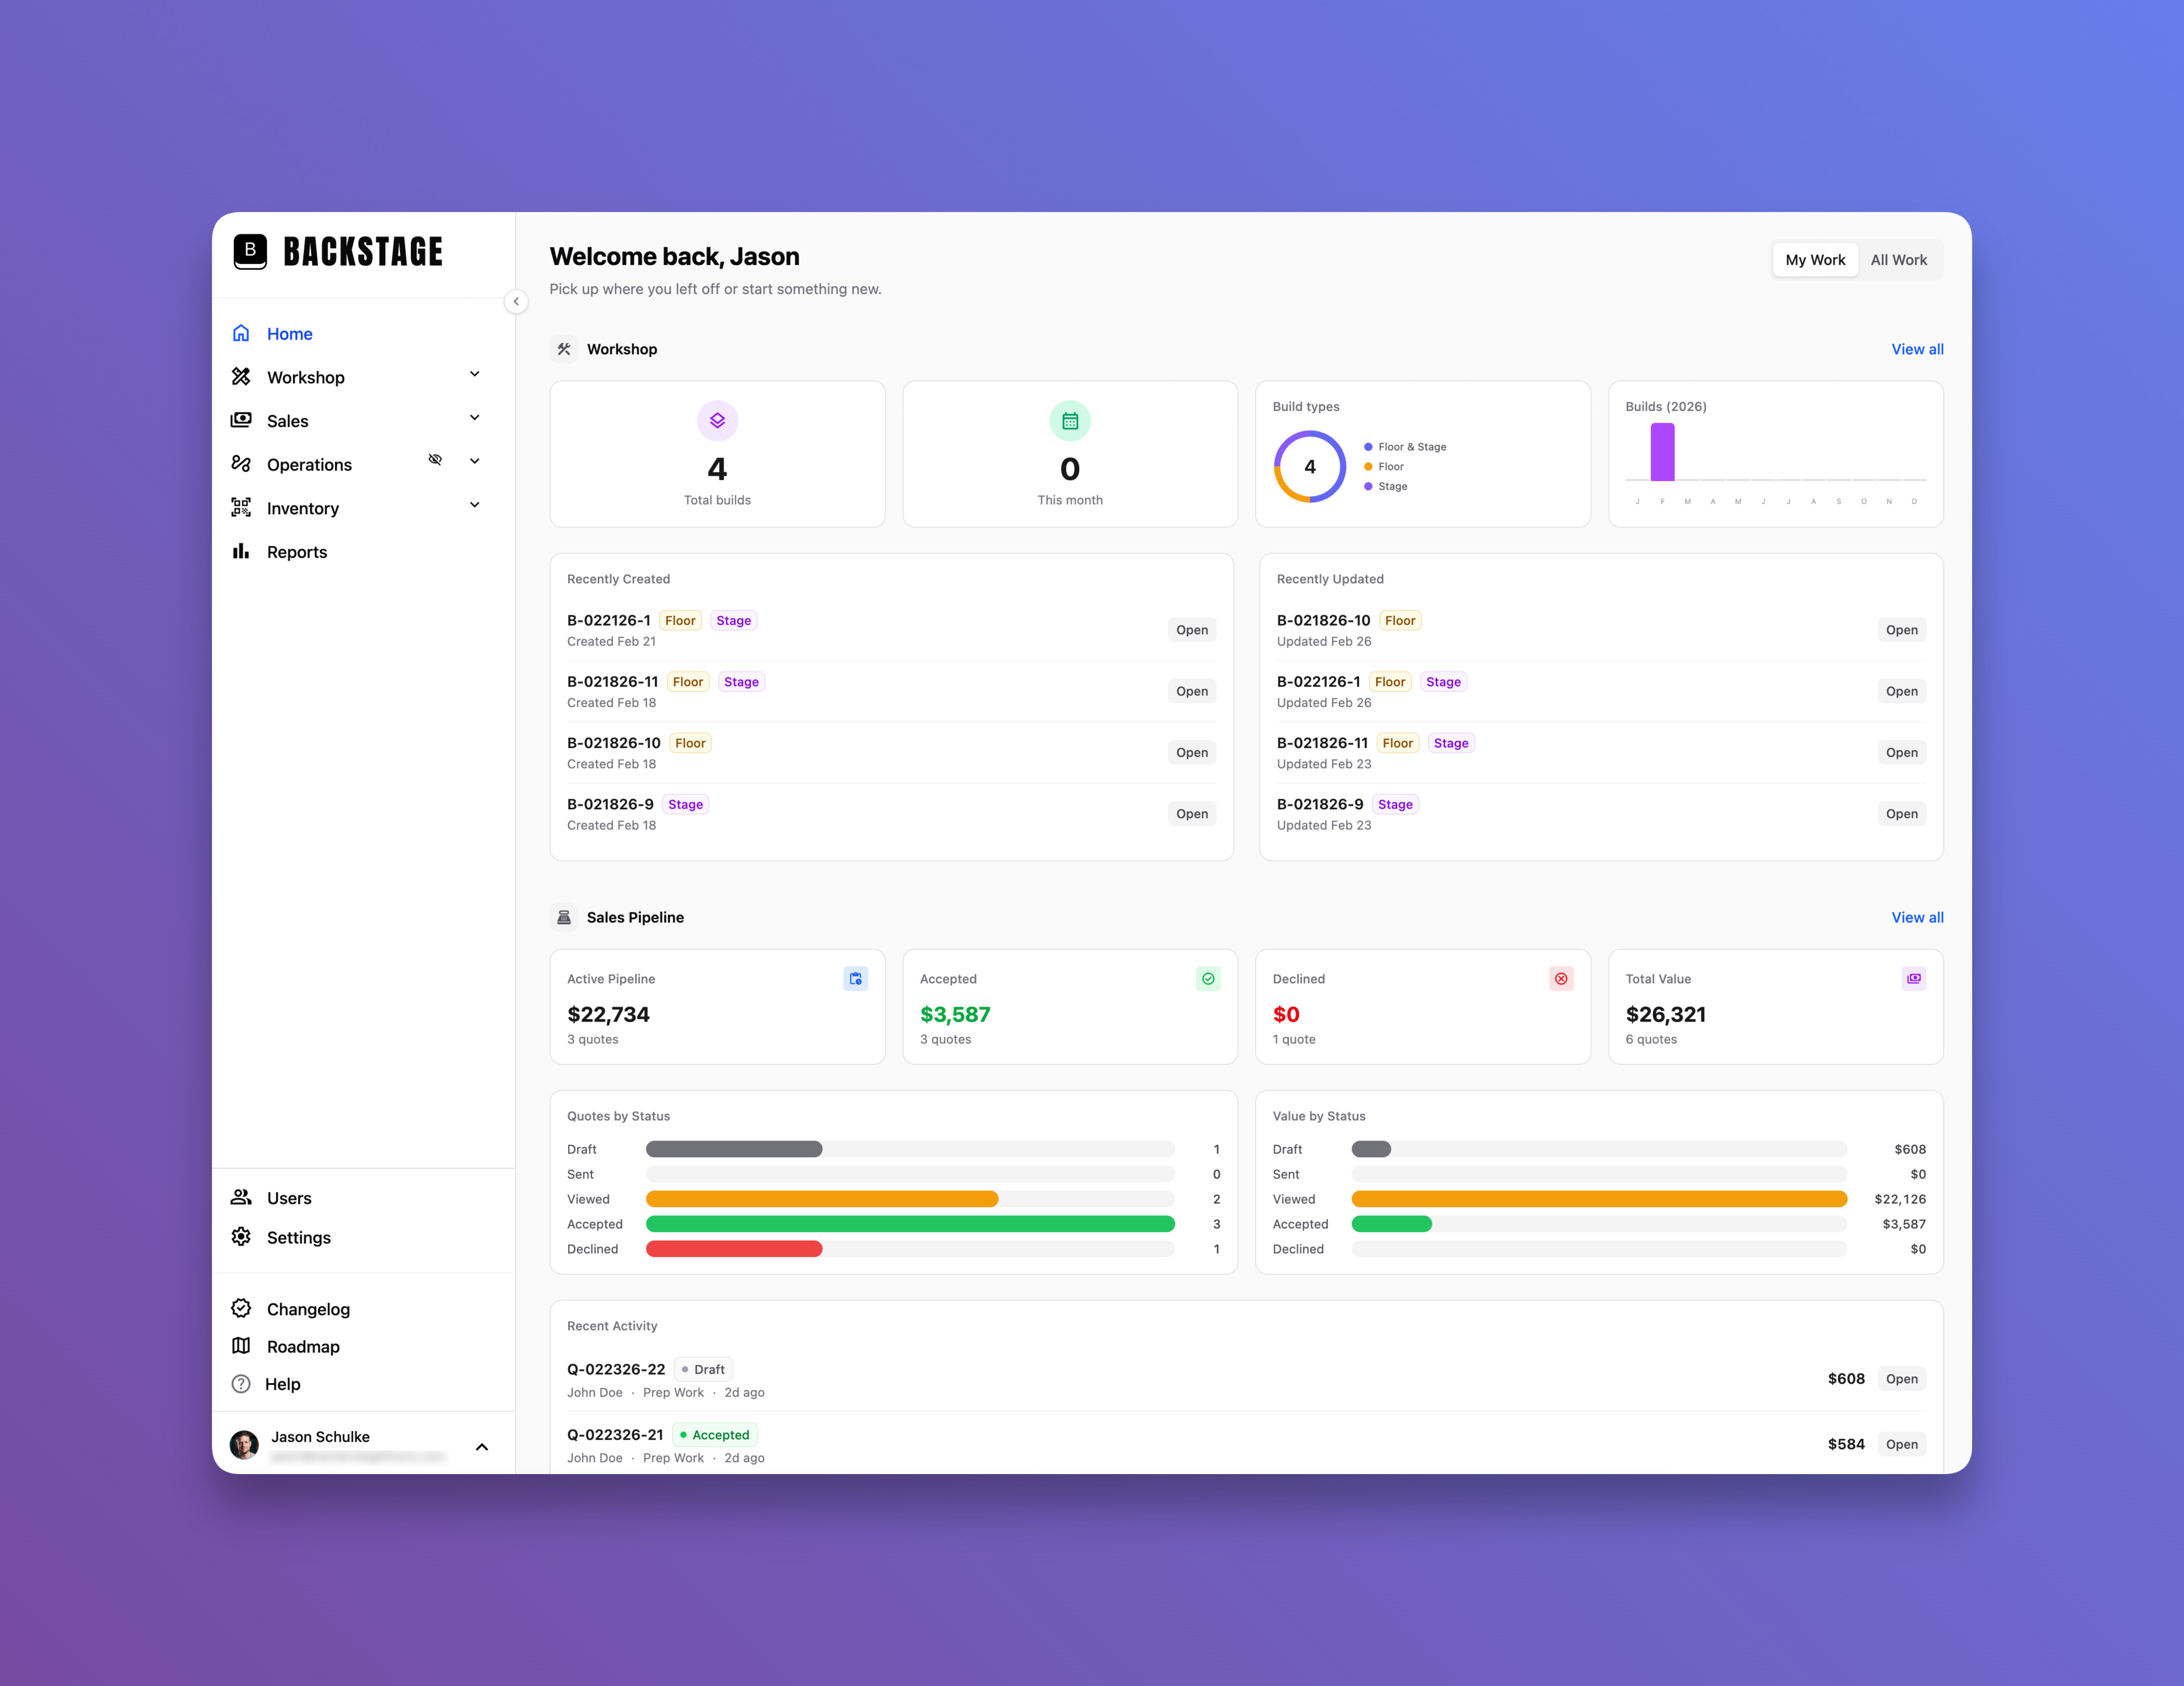Select the My Work toggle
The width and height of the screenshot is (2184, 1686).
[x=1815, y=260]
